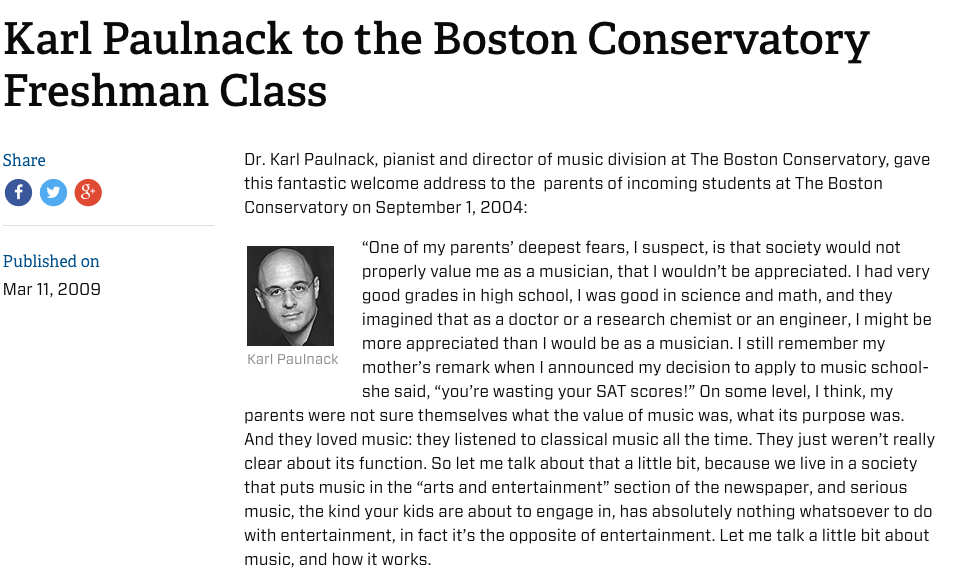
Task: Select the 'Mar 11, 2009' publication date
Action: (x=51, y=290)
